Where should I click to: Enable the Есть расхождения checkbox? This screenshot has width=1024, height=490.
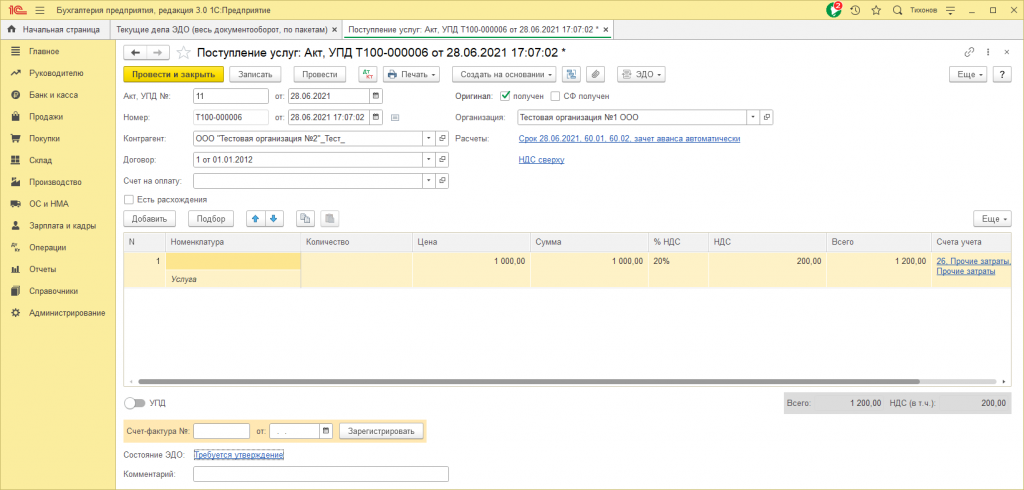click(129, 200)
